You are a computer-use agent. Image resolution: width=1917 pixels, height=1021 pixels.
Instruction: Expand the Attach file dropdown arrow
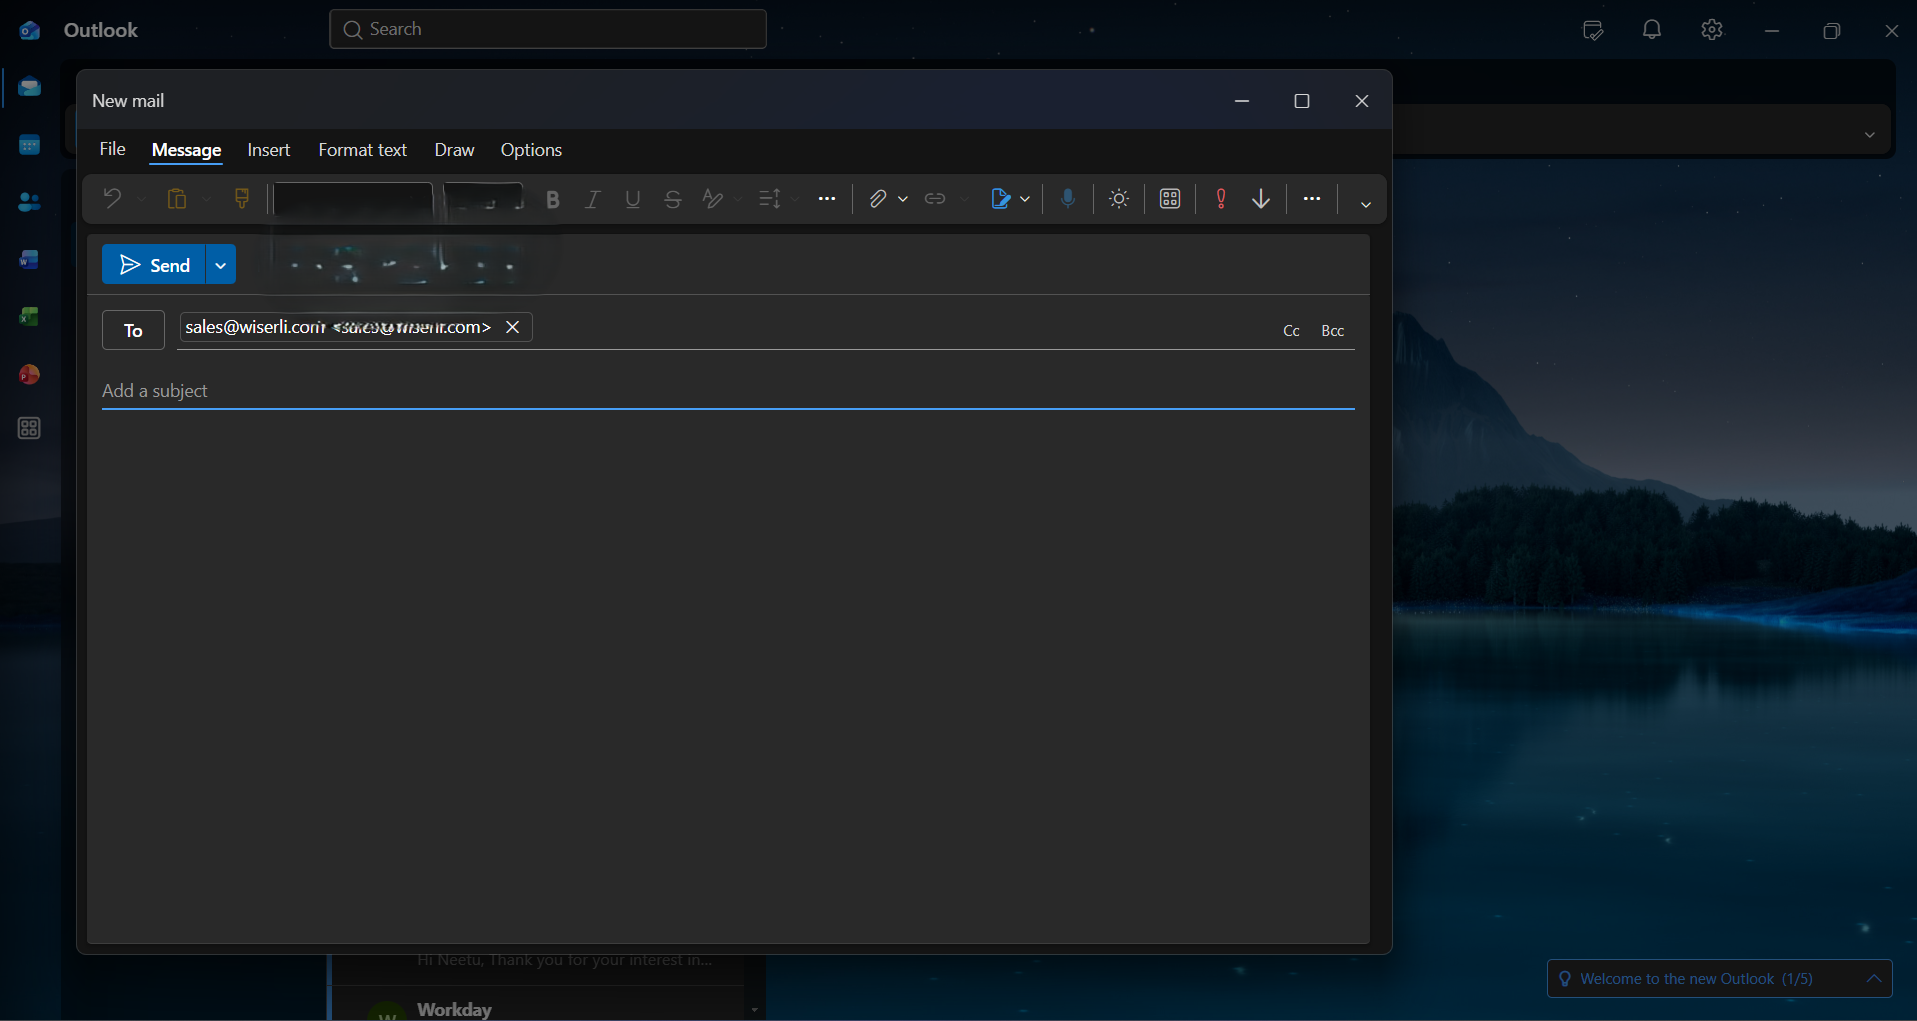click(903, 199)
